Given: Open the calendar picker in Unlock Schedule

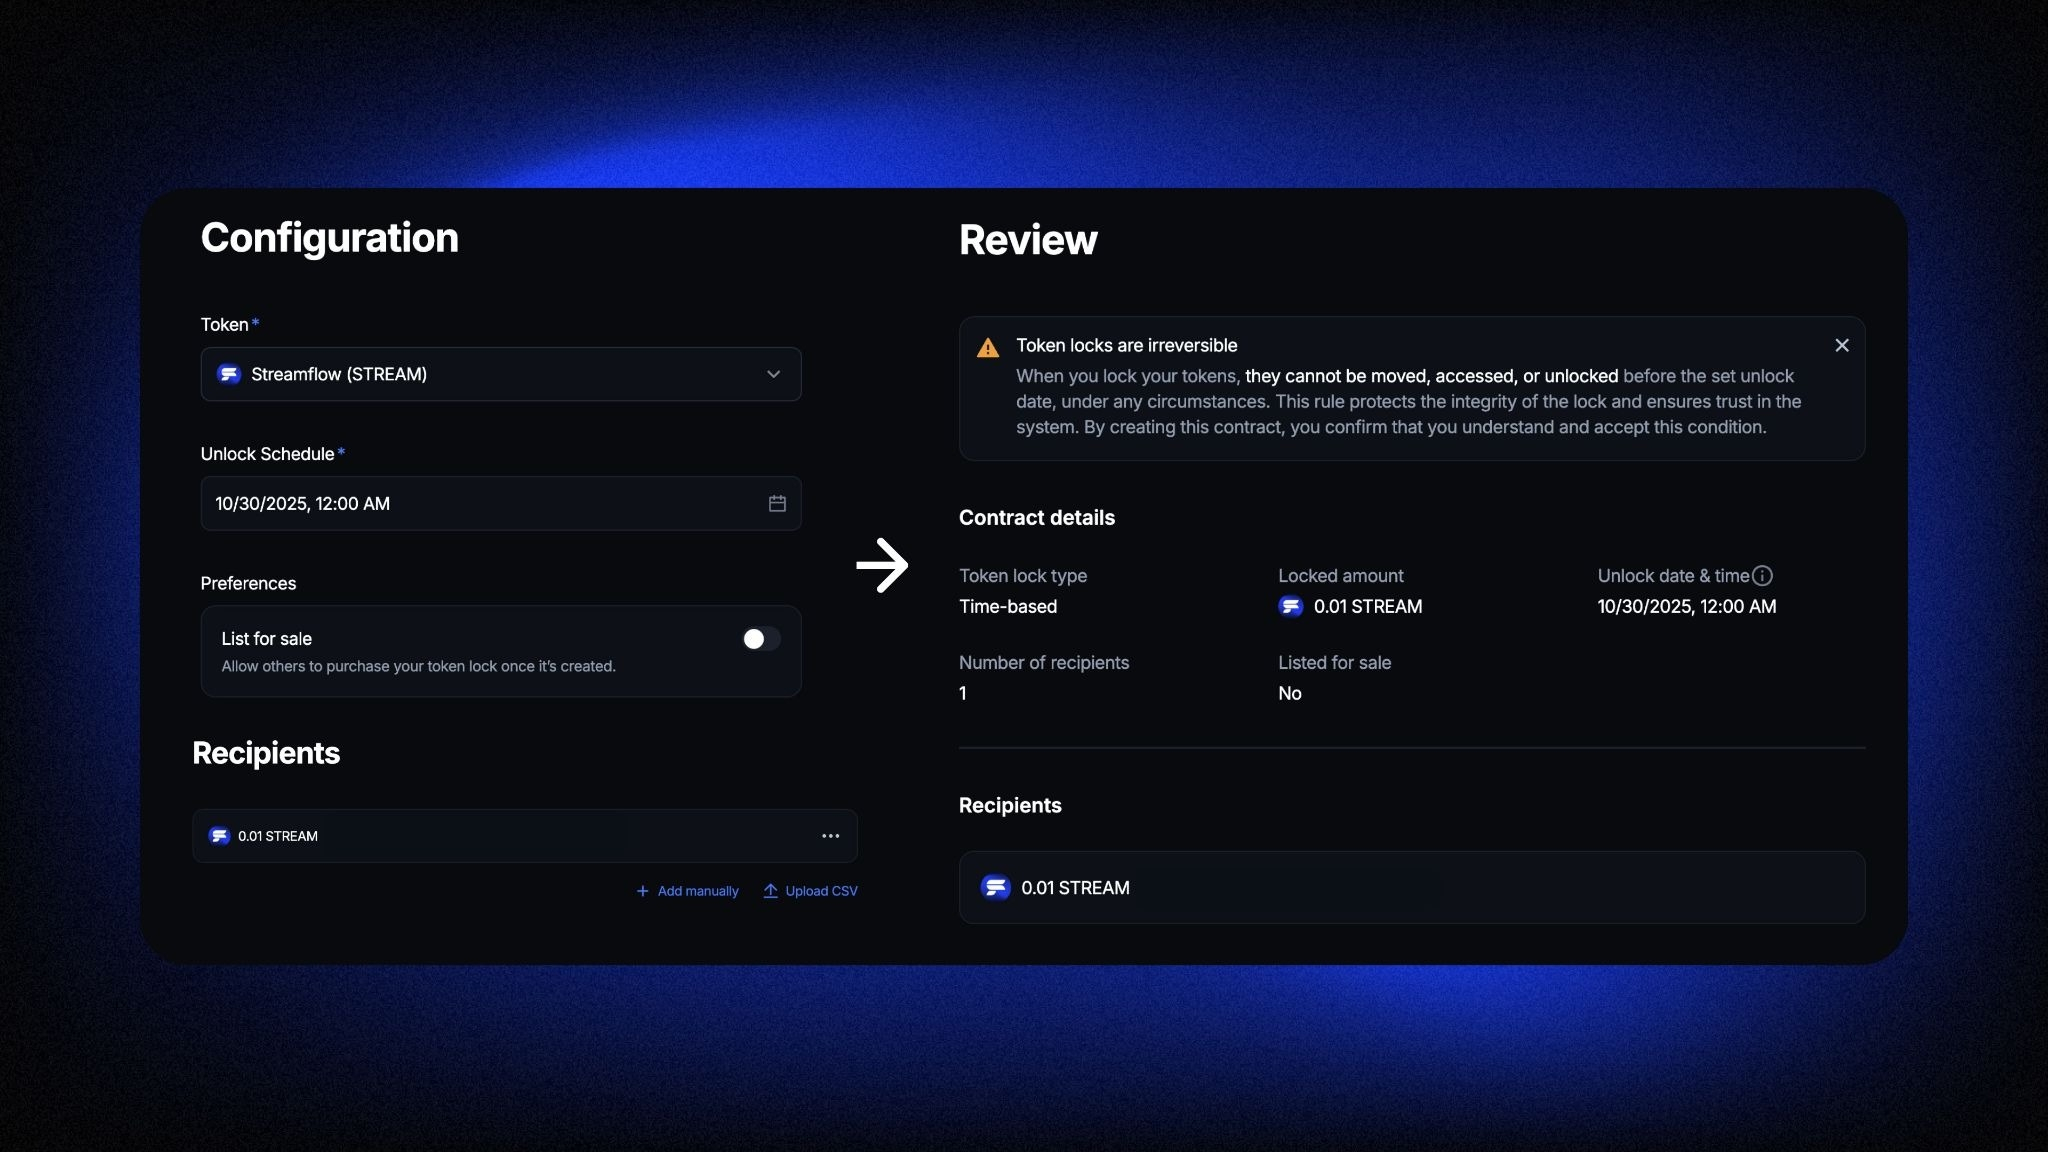Looking at the screenshot, I should (777, 503).
